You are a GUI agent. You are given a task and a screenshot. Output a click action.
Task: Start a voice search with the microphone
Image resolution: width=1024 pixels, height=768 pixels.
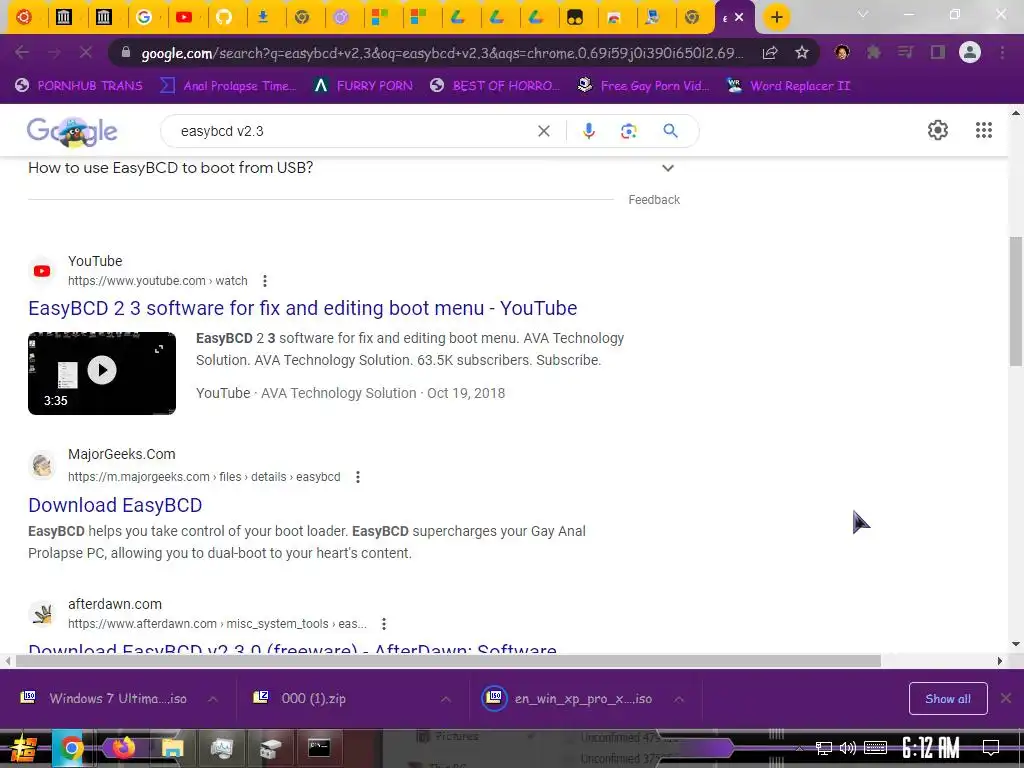[588, 131]
